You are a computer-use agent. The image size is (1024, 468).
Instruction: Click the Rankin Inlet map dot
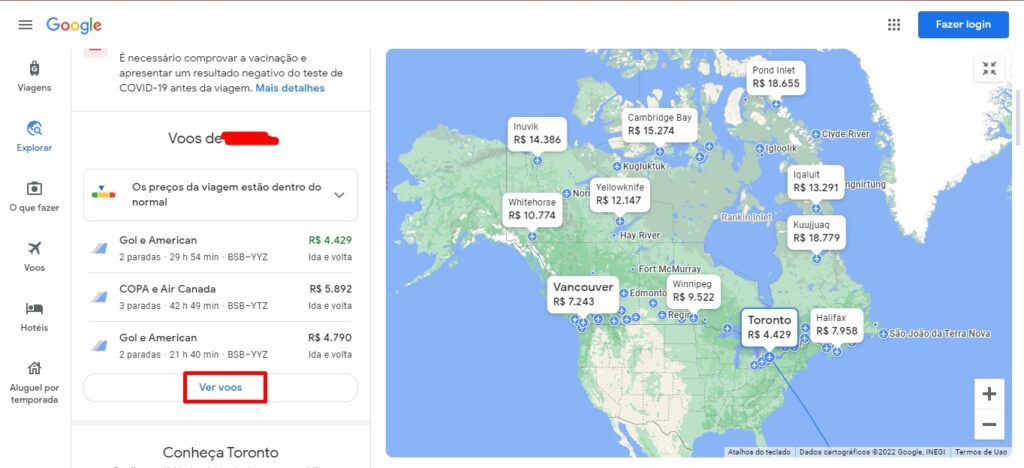(x=716, y=217)
